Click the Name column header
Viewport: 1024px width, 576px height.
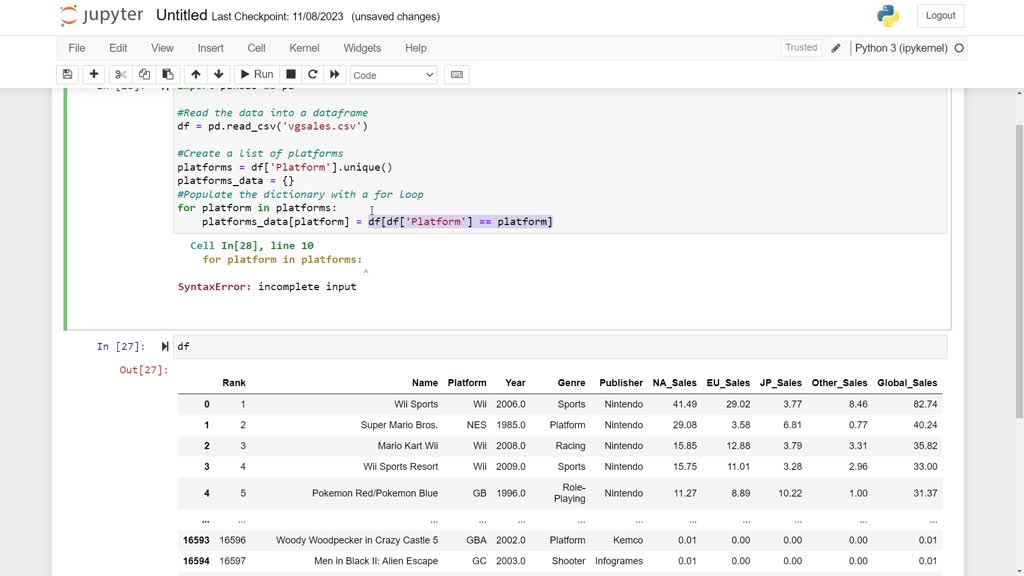(424, 383)
